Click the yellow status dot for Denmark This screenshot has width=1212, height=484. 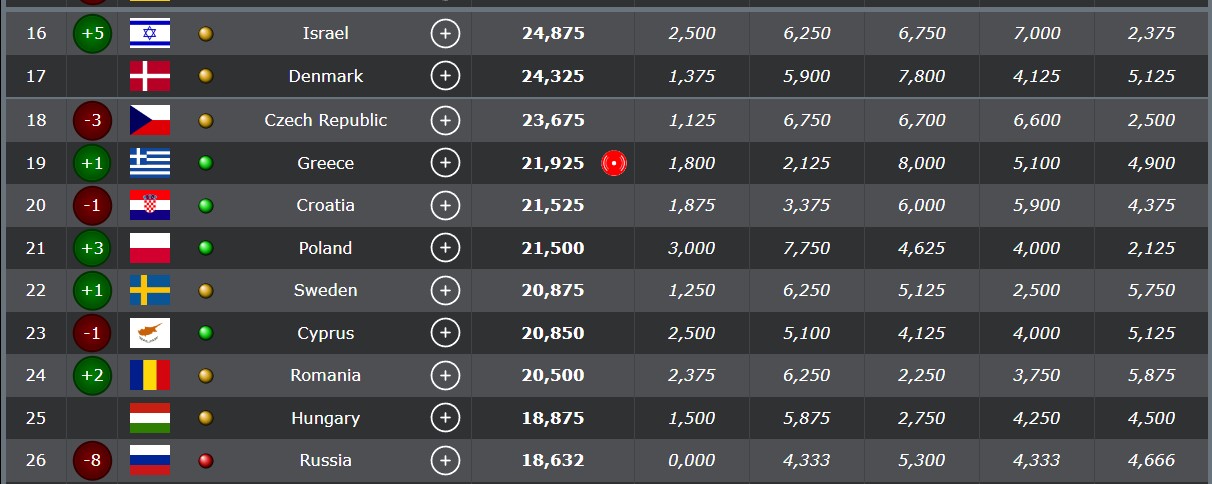tap(206, 76)
